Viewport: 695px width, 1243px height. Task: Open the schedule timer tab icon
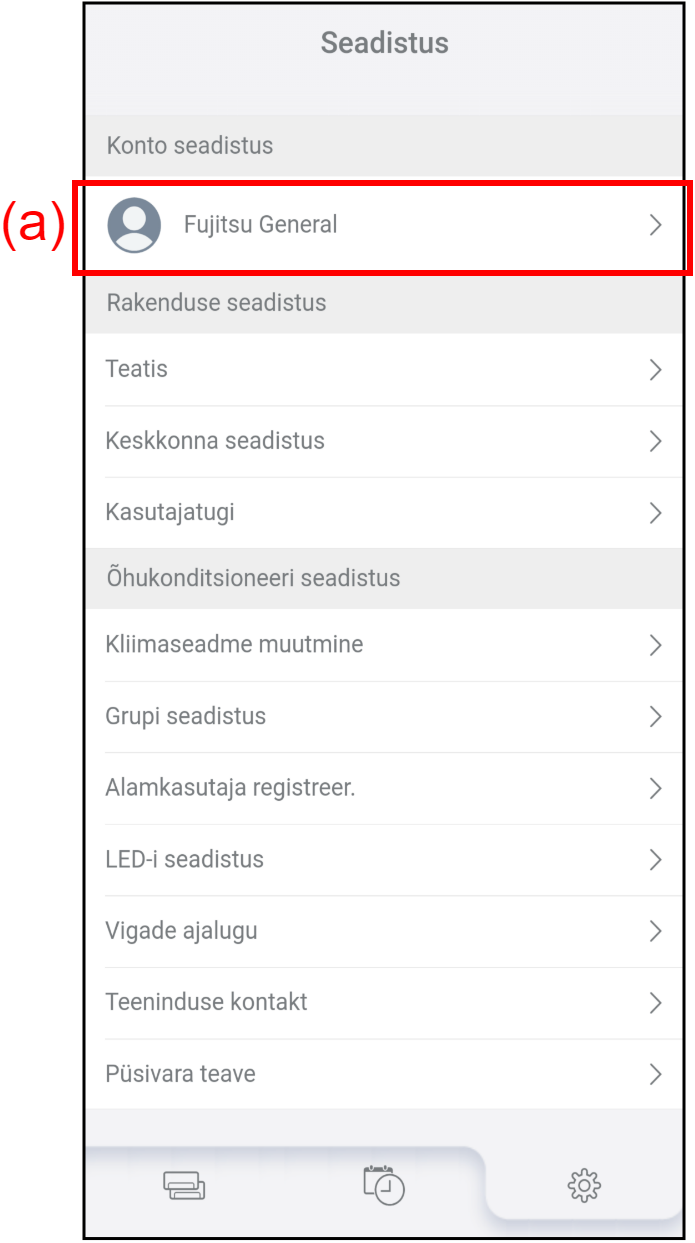click(384, 1185)
